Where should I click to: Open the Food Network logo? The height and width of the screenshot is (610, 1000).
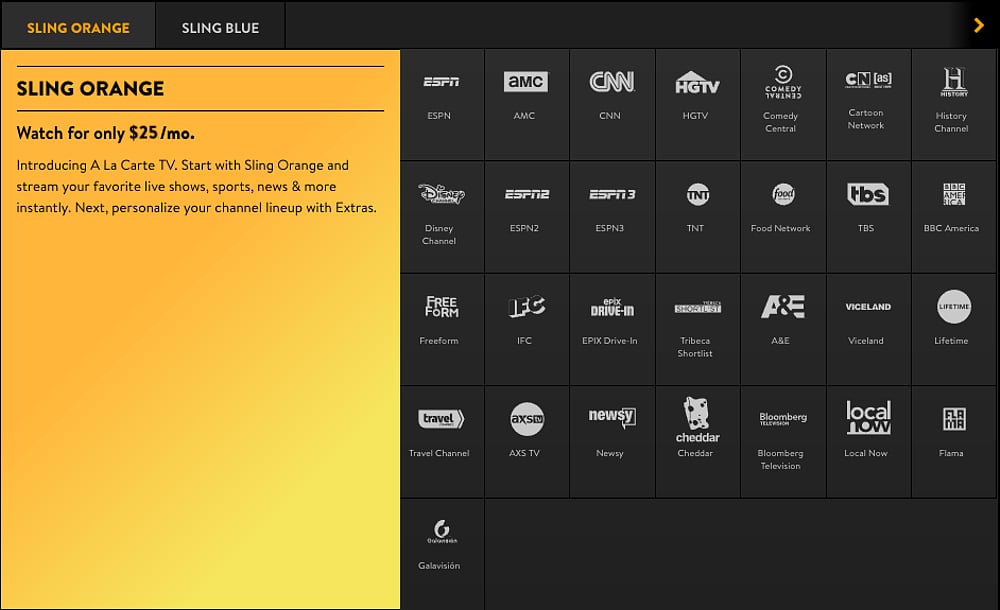[x=783, y=194]
